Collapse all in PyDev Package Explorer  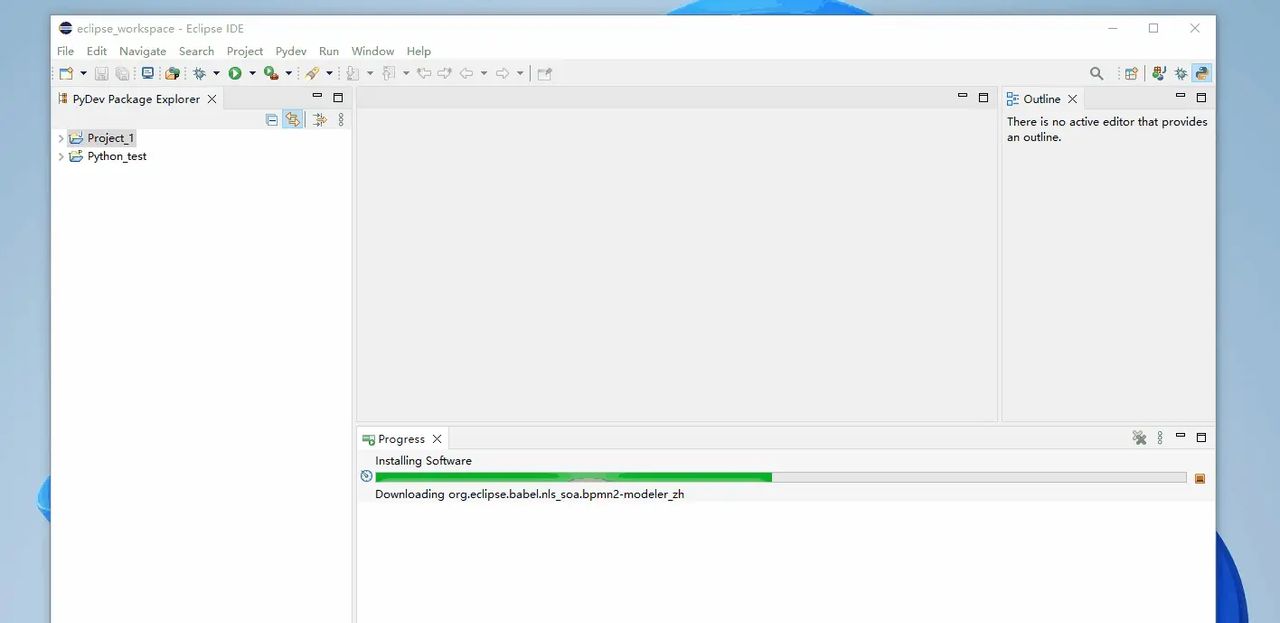[x=271, y=120]
